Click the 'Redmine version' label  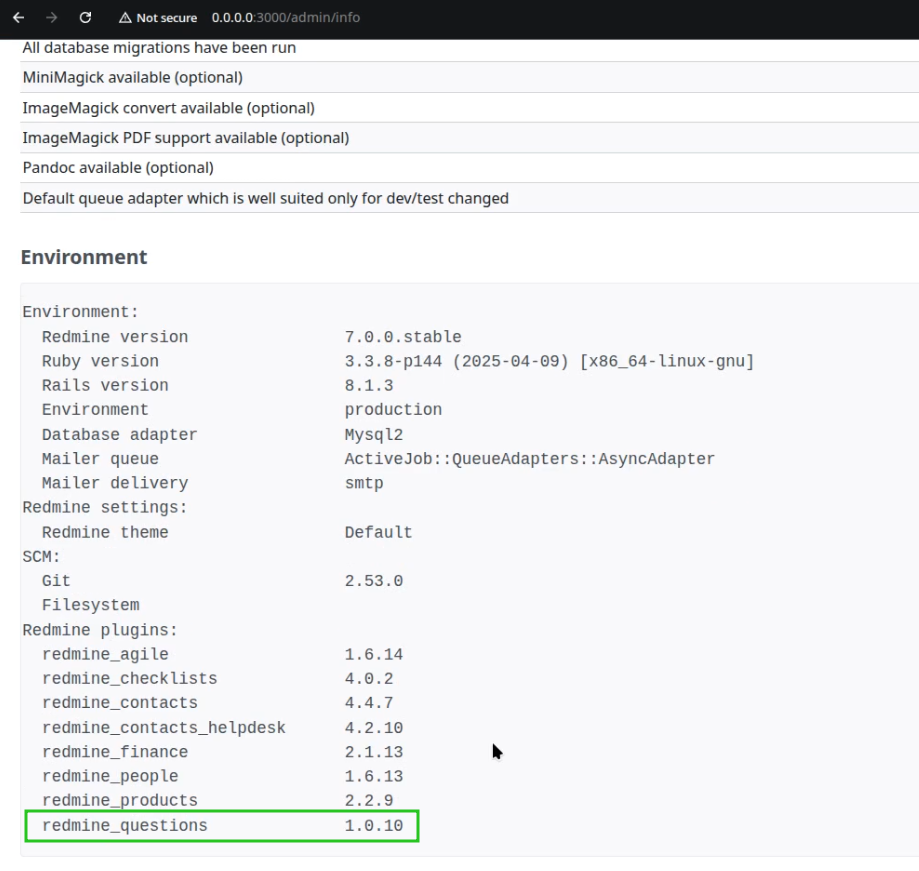click(x=115, y=337)
